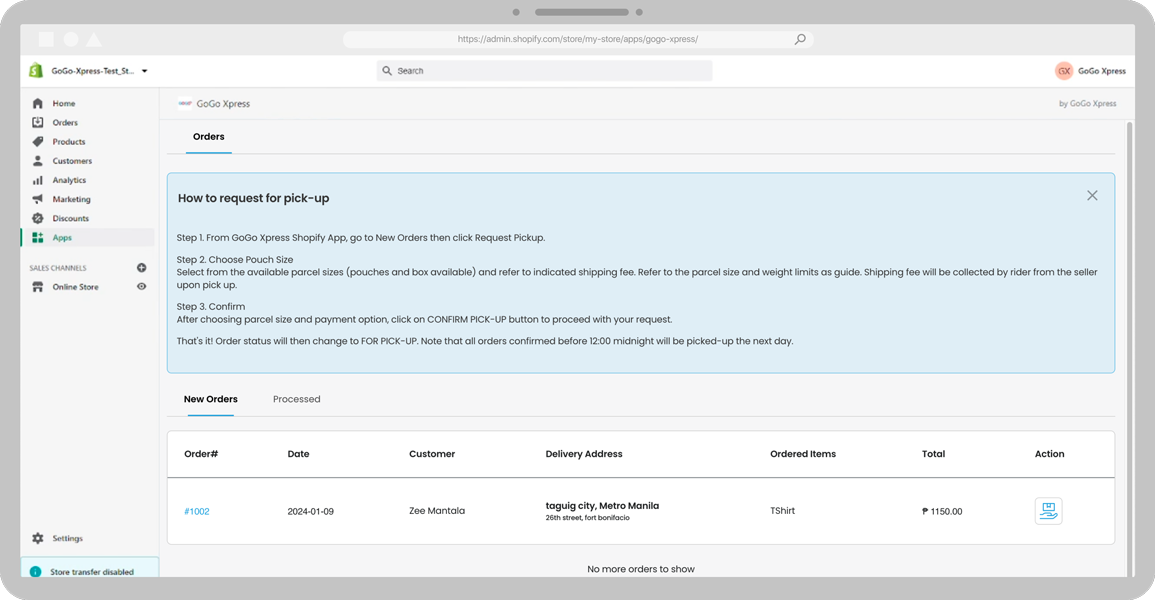Image resolution: width=1155 pixels, height=600 pixels.
Task: View online store via eye icon
Action: click(x=141, y=286)
